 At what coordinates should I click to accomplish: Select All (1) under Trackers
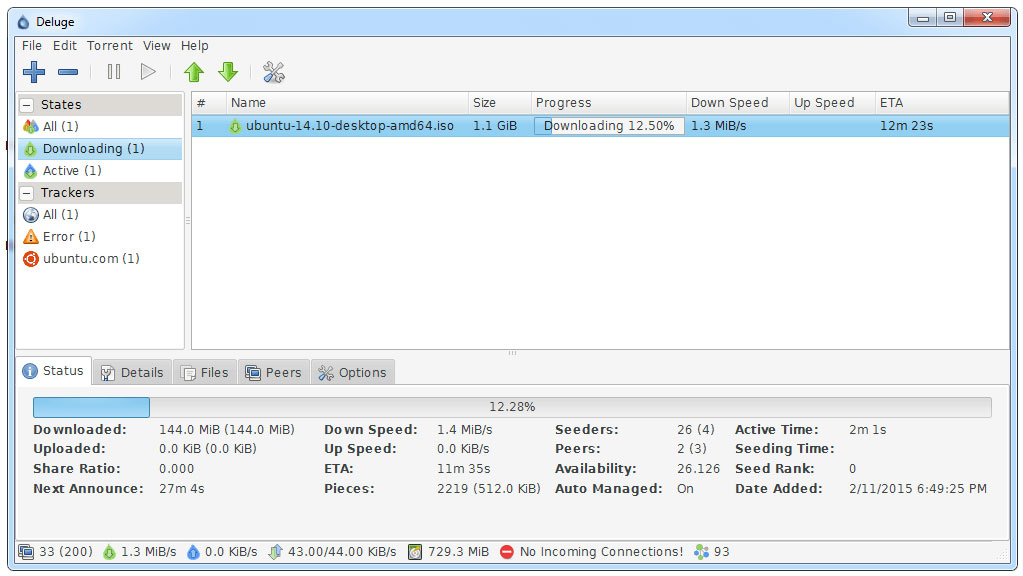click(100, 215)
